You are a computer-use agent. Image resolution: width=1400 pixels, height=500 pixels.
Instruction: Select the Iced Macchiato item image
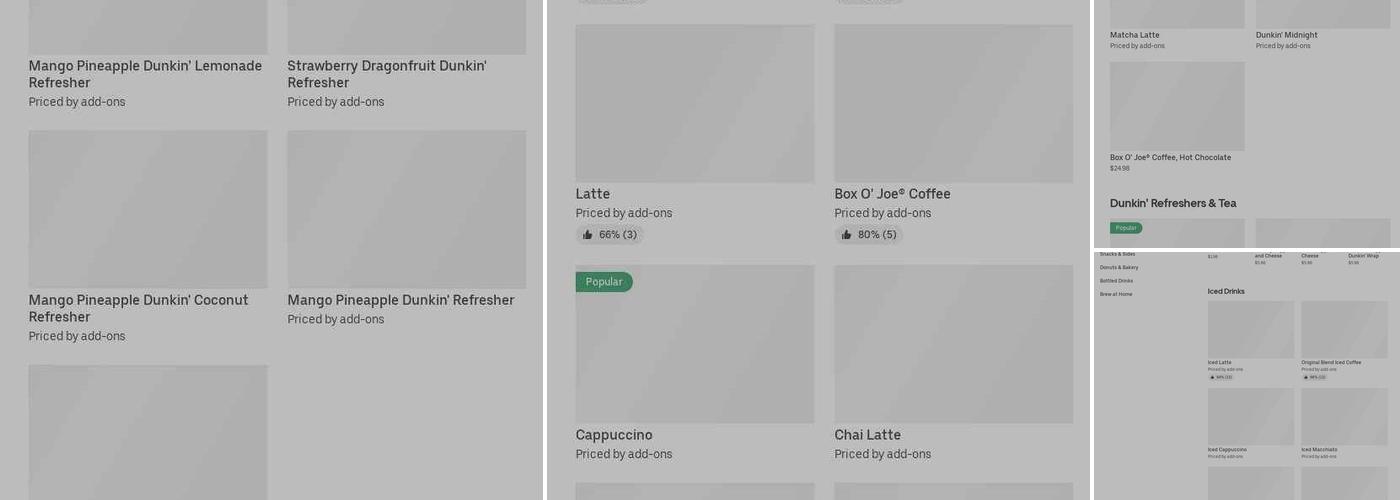point(1344,416)
